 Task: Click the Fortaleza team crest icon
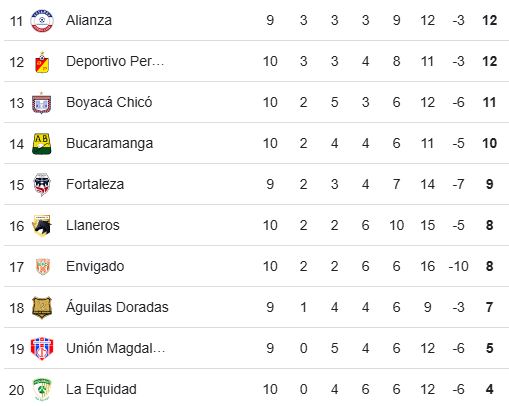(x=42, y=185)
